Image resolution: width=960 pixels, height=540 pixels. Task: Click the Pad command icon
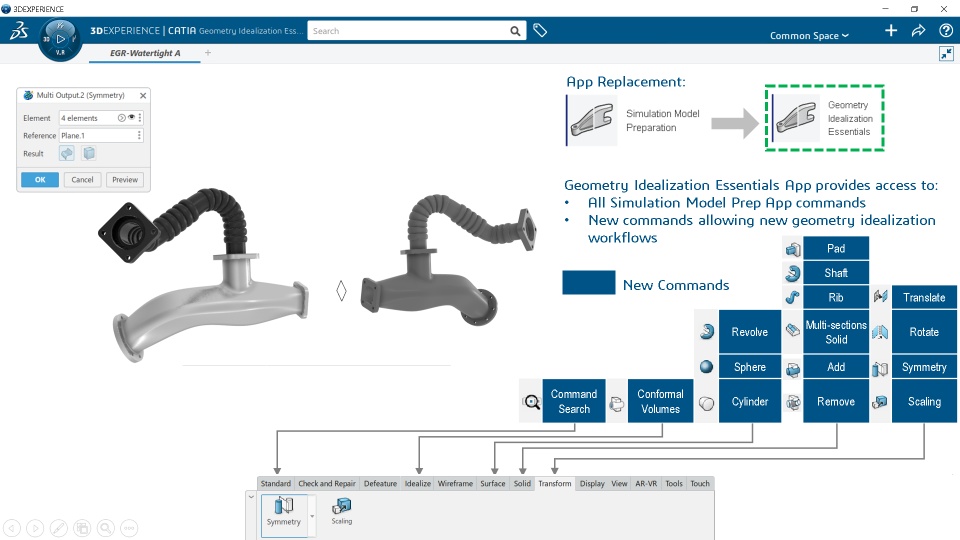(793, 249)
